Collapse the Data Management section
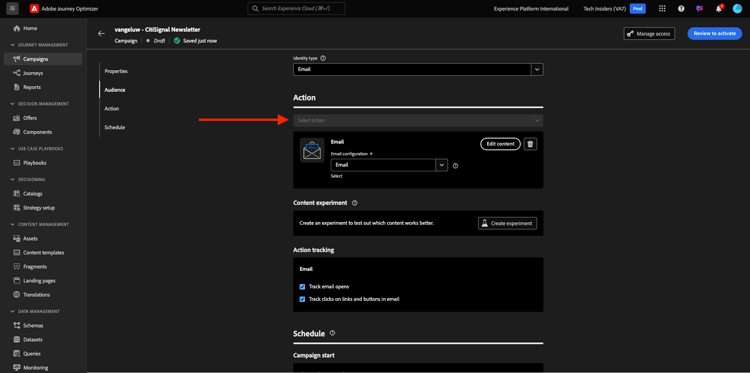Image resolution: width=750 pixels, height=373 pixels. pyautogui.click(x=12, y=311)
